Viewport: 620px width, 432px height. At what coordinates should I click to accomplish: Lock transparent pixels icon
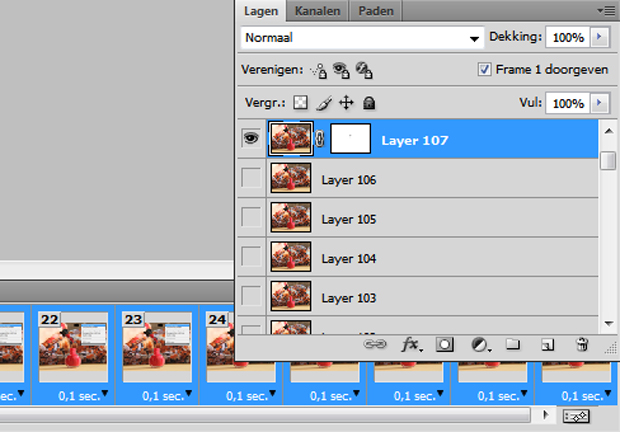pyautogui.click(x=301, y=103)
